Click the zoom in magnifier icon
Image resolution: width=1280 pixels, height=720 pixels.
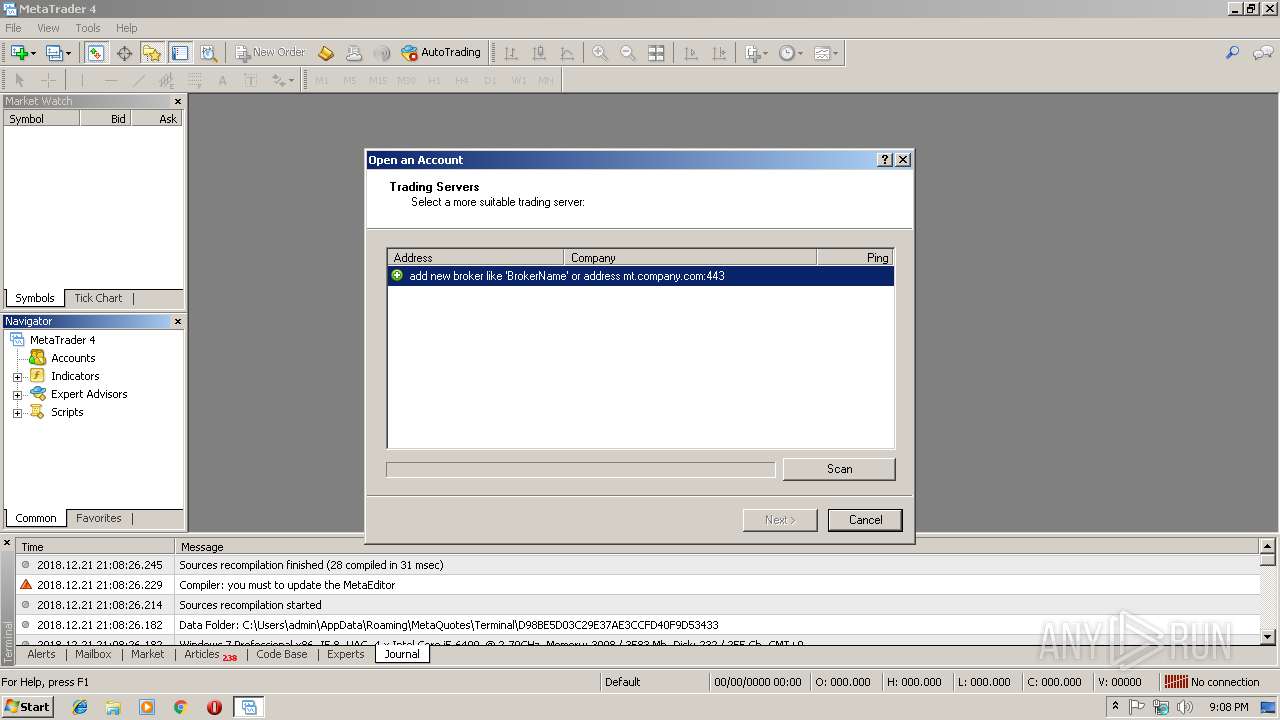point(600,53)
